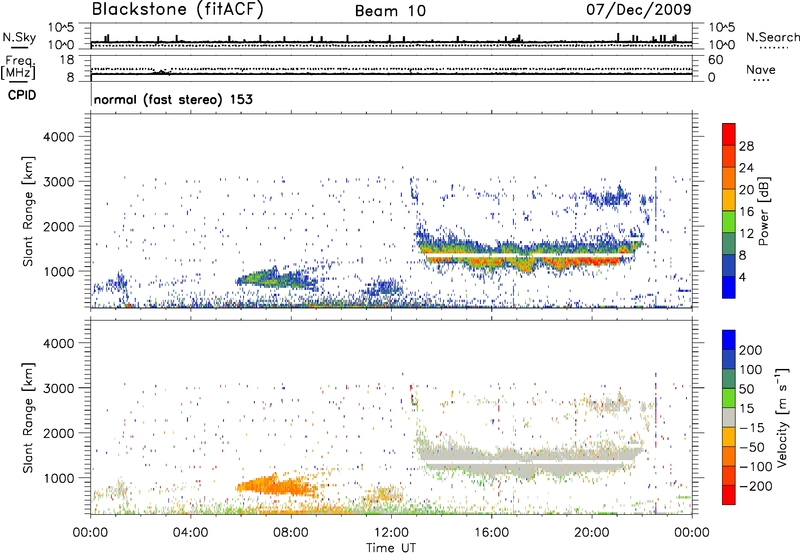Screen dimensions: 800x554
Task: Click the '16:00' time axis label
Action: 491,533
